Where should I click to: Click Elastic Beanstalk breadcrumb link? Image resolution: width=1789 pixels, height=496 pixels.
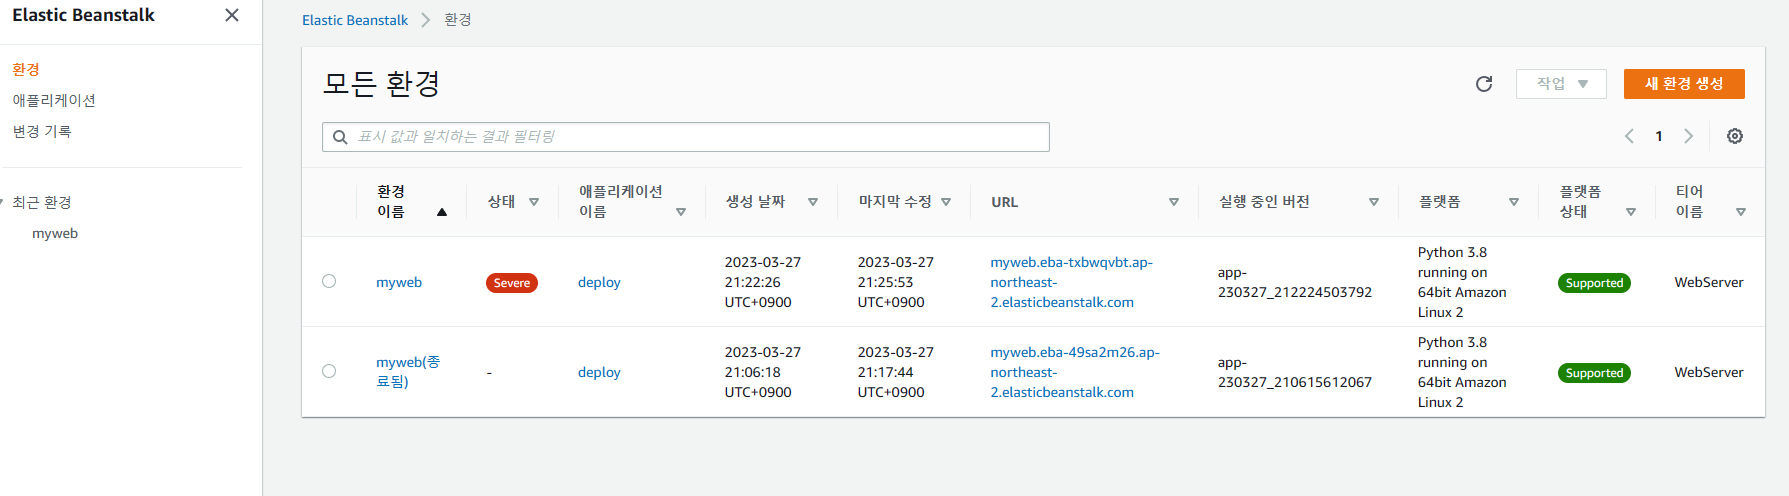click(x=355, y=20)
